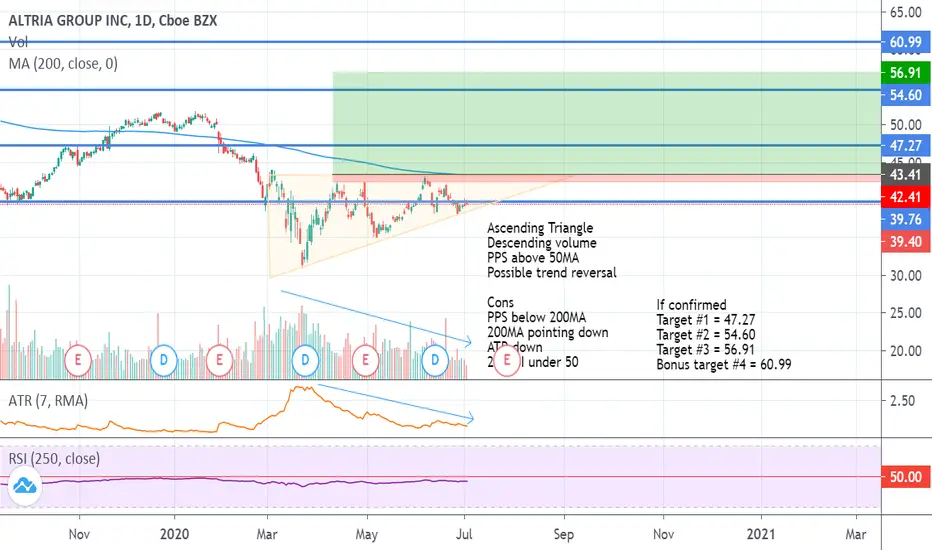Open the dividend D marker before 2020
Image resolution: width=932 pixels, height=550 pixels.
point(163,360)
